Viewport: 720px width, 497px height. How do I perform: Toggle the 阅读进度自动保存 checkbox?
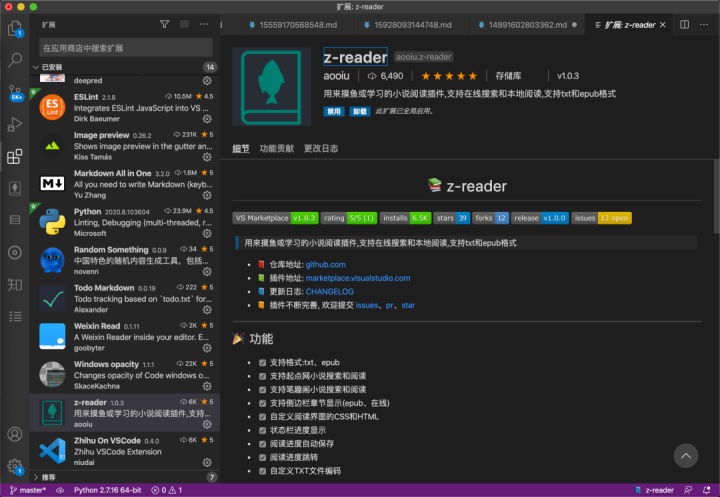pos(262,444)
